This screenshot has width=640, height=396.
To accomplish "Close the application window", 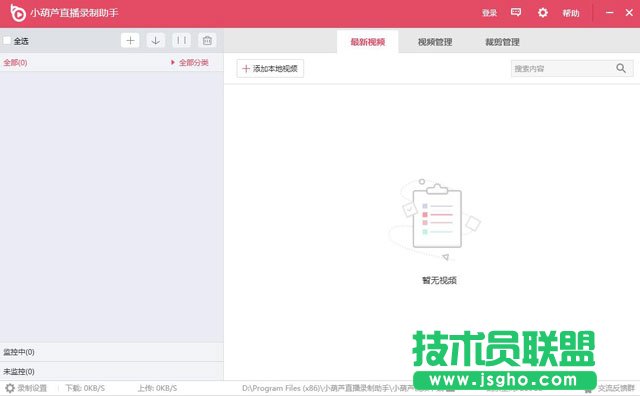I will click(629, 13).
